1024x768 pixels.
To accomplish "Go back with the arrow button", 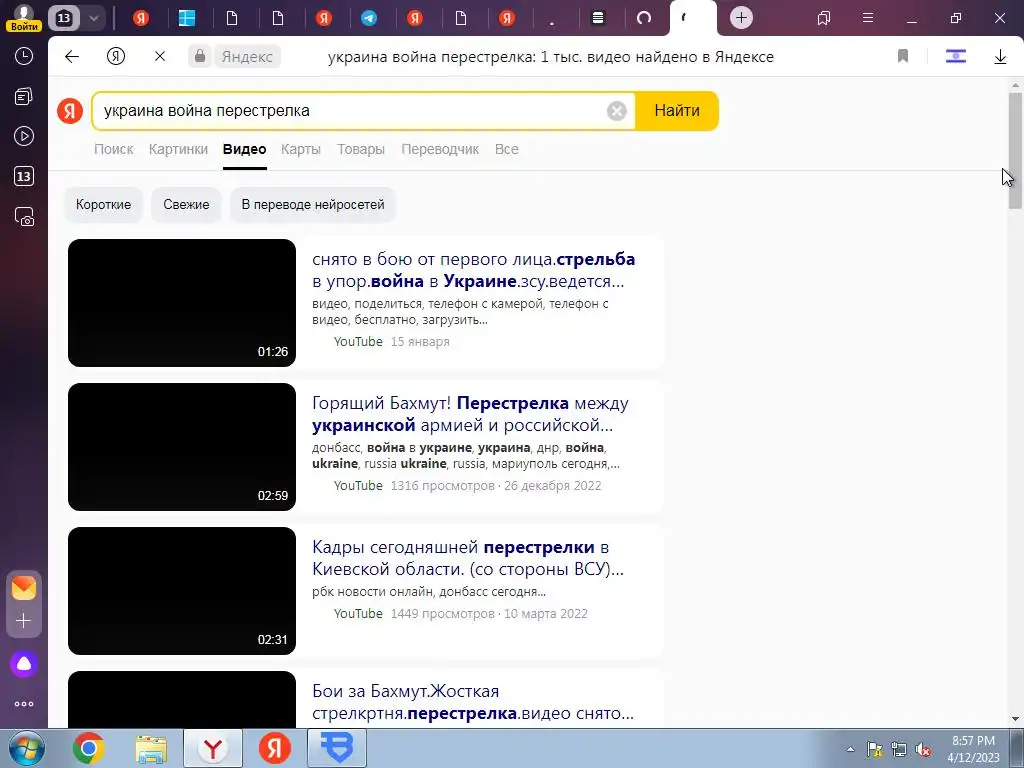I will click(x=72, y=57).
